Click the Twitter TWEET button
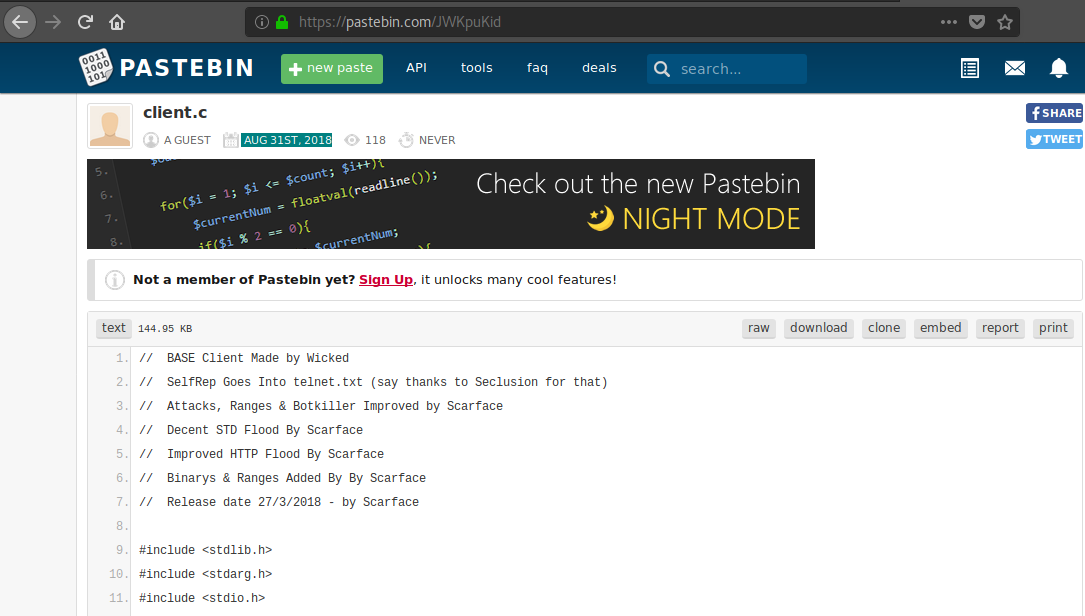Screen dimensions: 1085x616 tap(1055, 139)
